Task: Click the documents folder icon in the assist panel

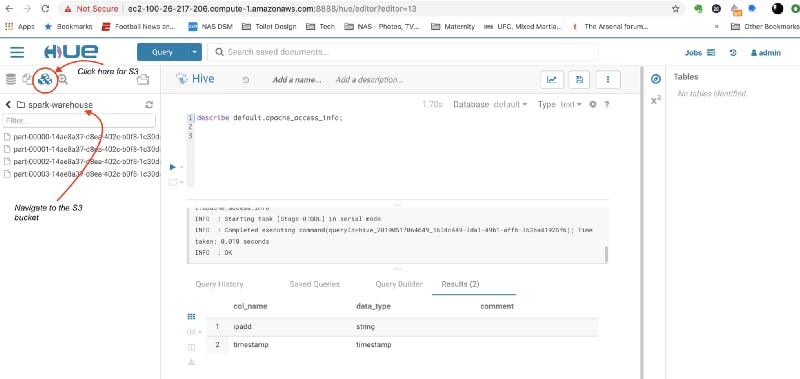Action: pos(143,79)
